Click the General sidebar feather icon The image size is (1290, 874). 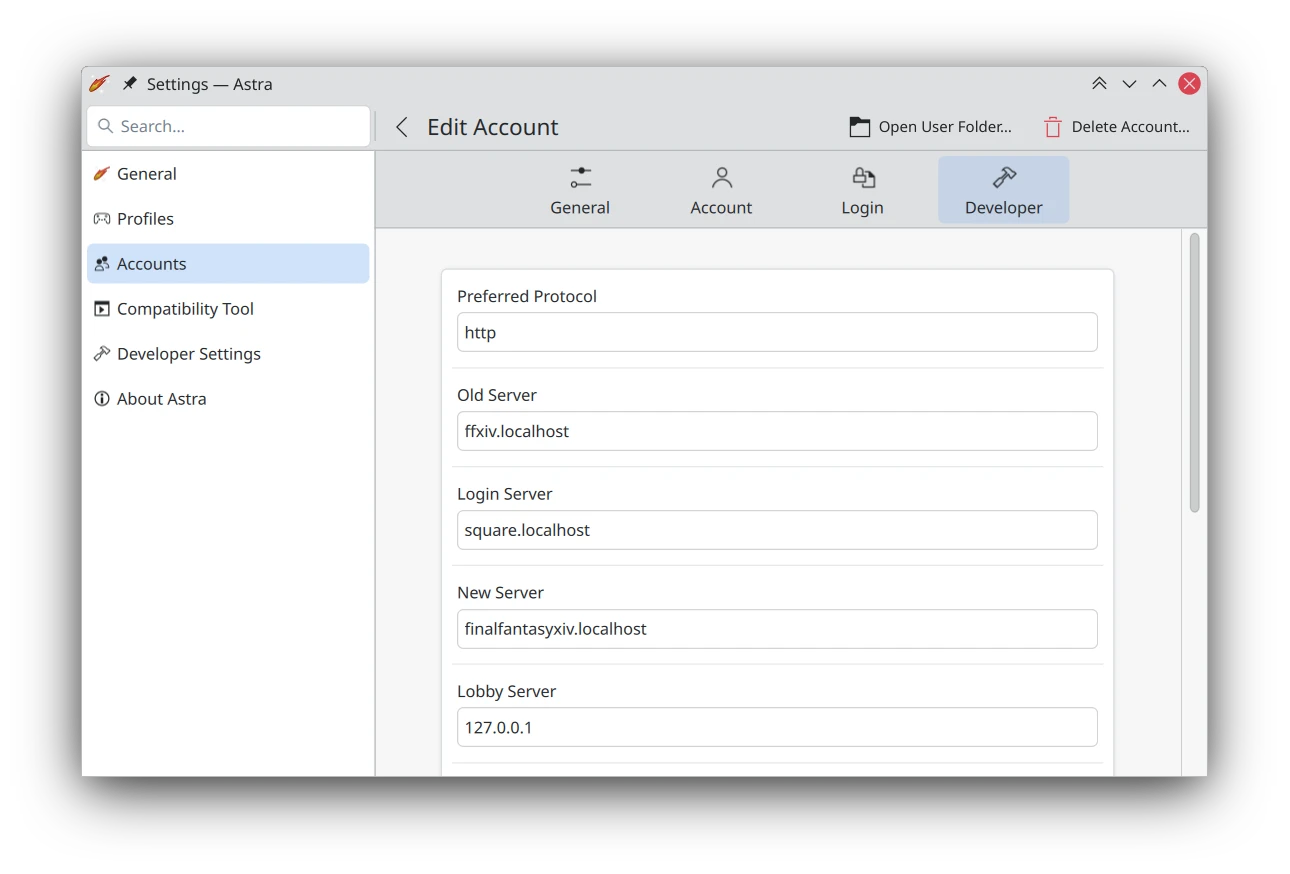[x=102, y=174]
